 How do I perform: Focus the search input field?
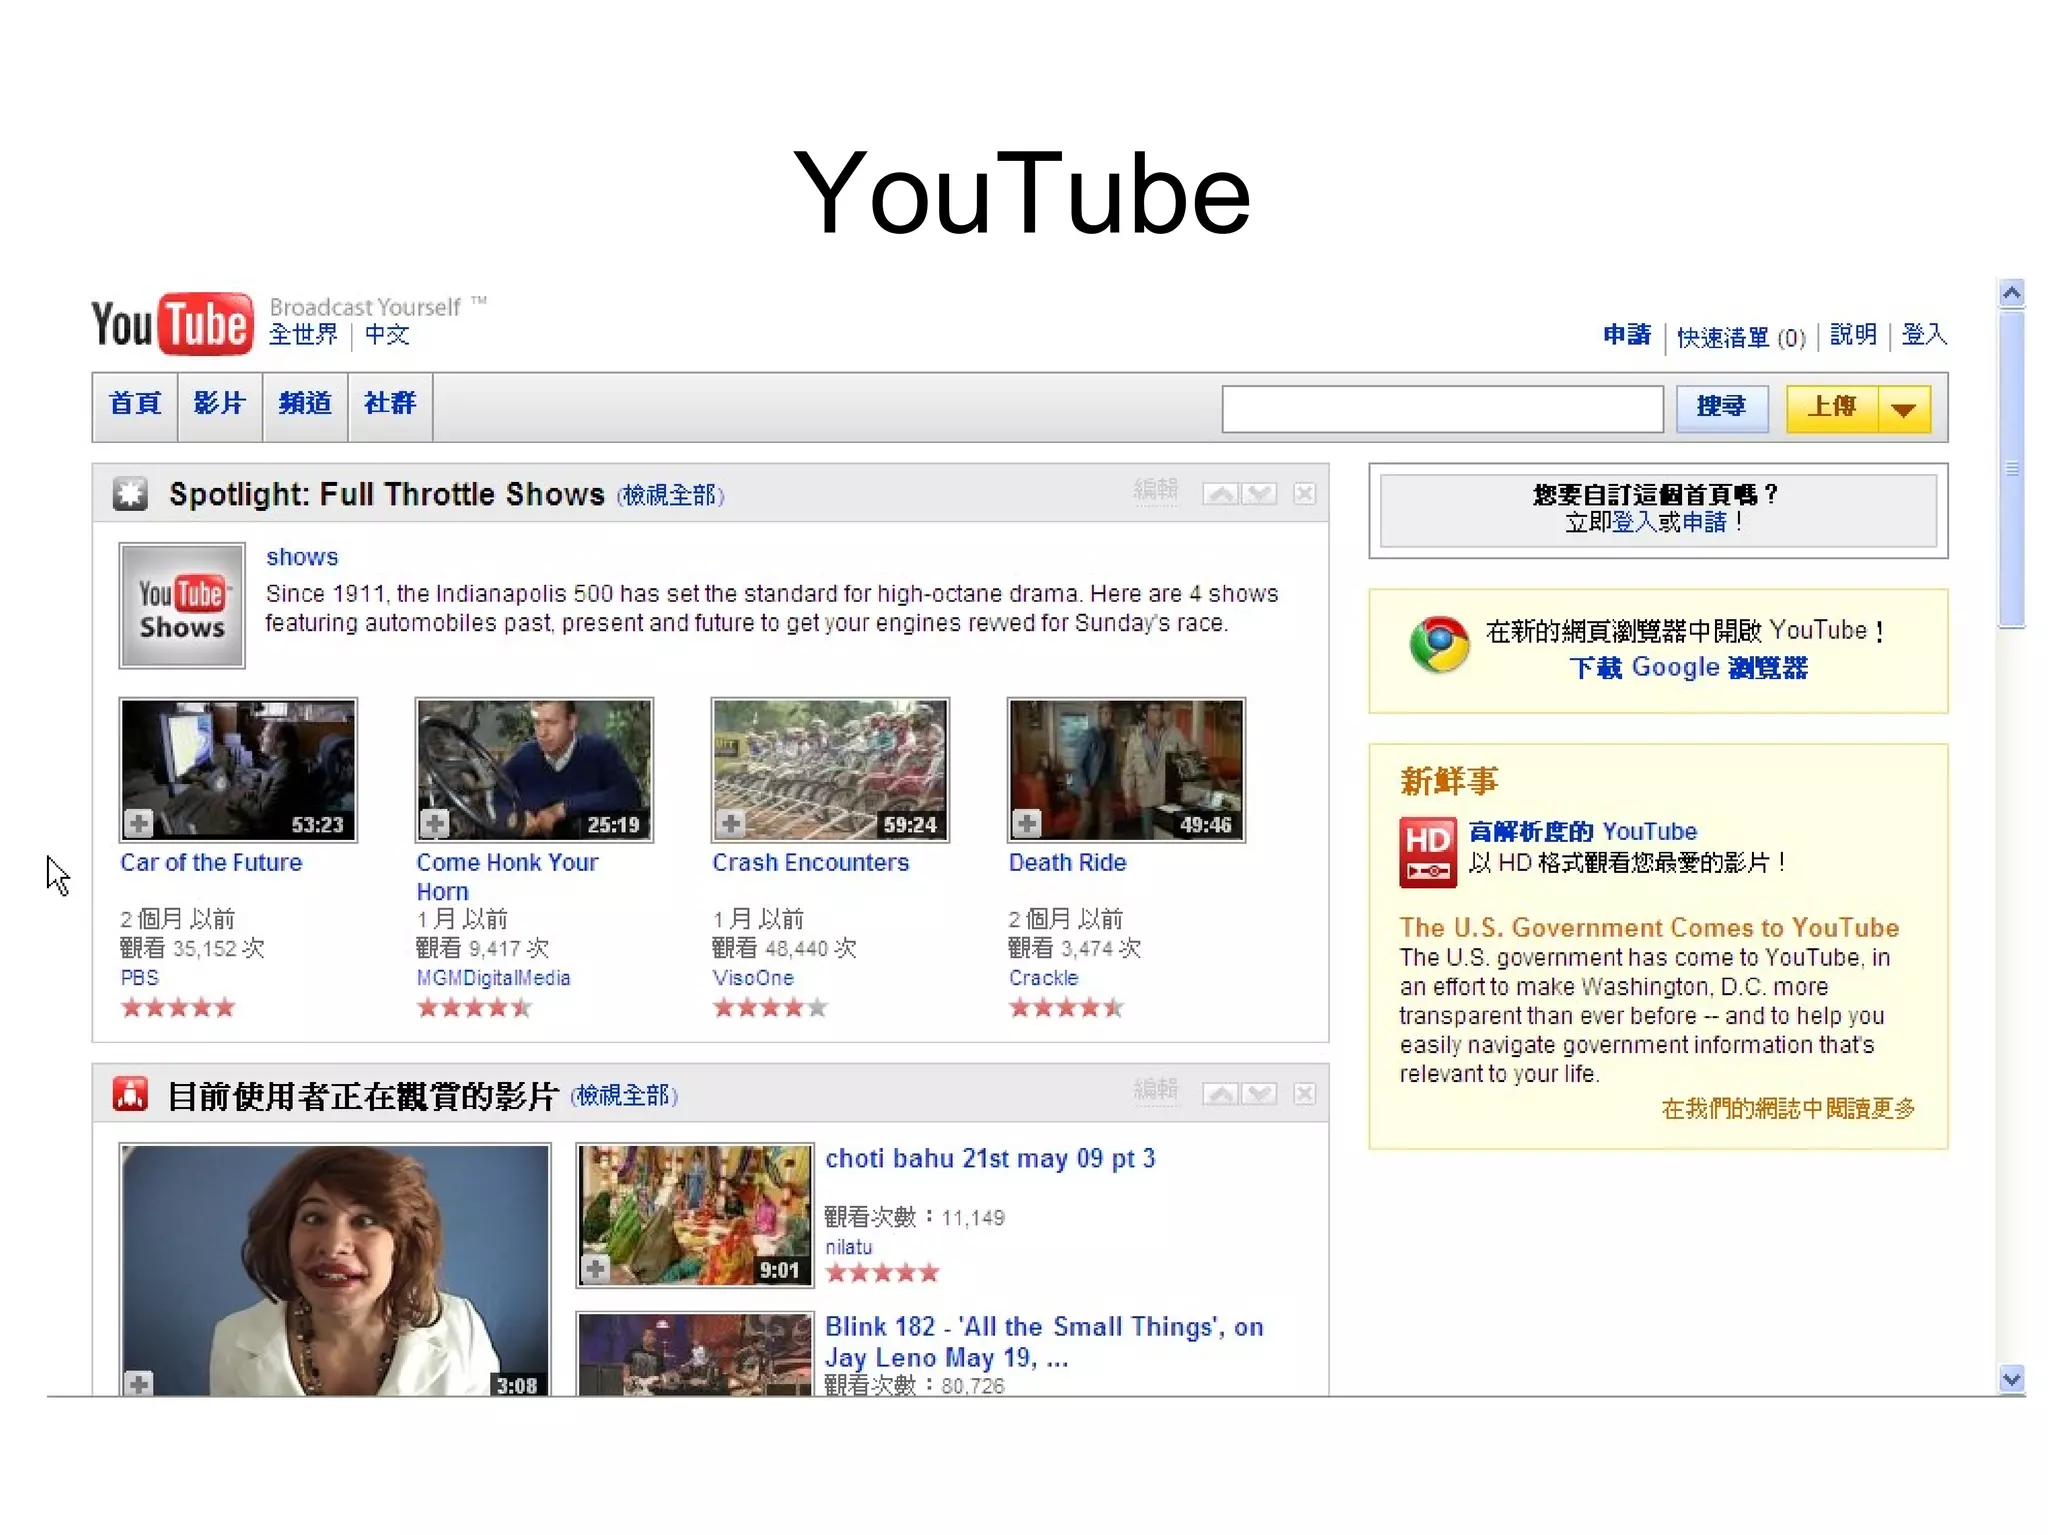pyautogui.click(x=1442, y=408)
